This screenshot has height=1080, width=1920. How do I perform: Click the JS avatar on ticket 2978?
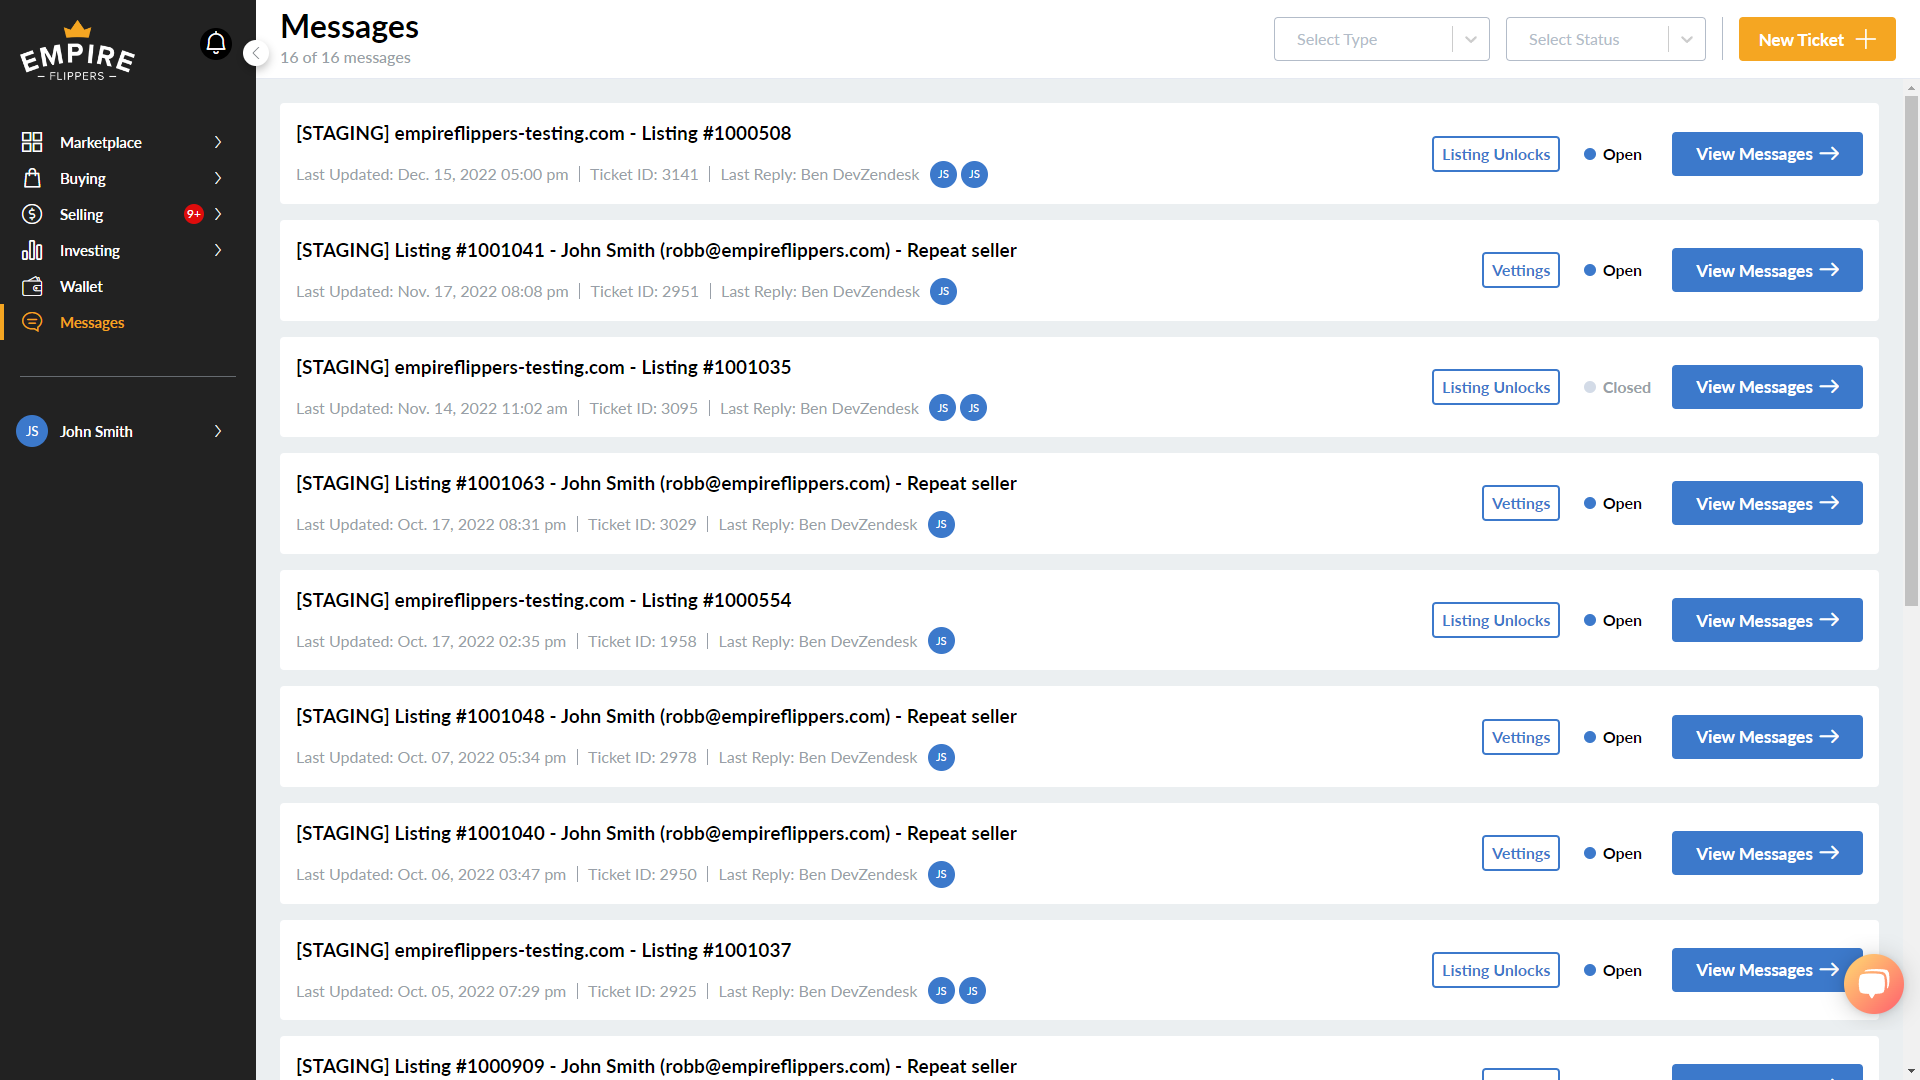[x=941, y=757]
